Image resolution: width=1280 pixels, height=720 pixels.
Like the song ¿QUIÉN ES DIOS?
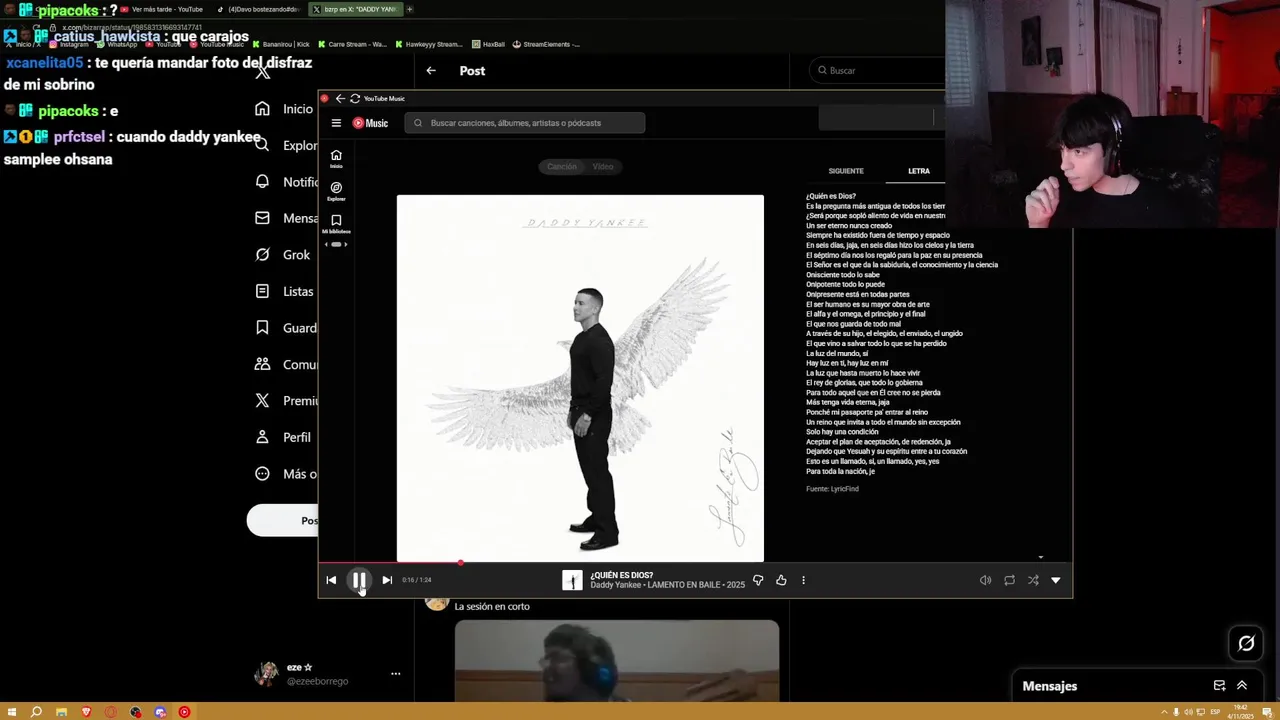click(x=781, y=580)
